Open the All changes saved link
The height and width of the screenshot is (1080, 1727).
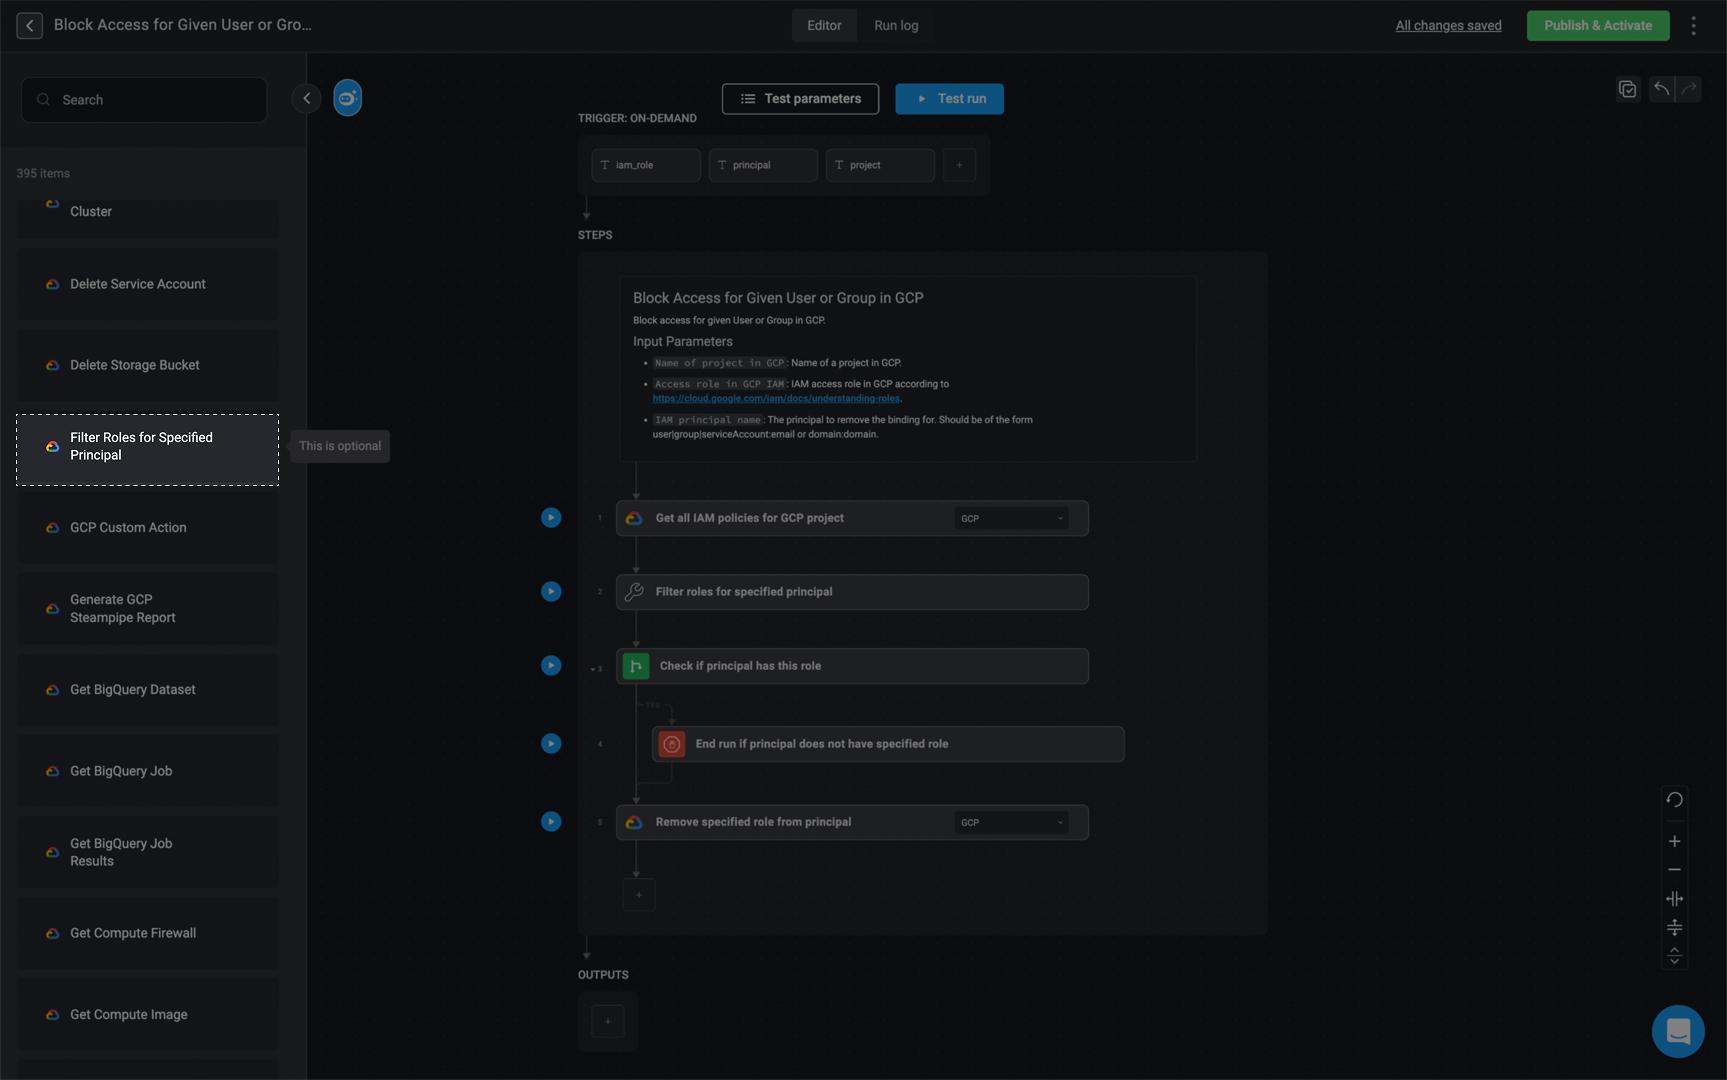click(1448, 25)
